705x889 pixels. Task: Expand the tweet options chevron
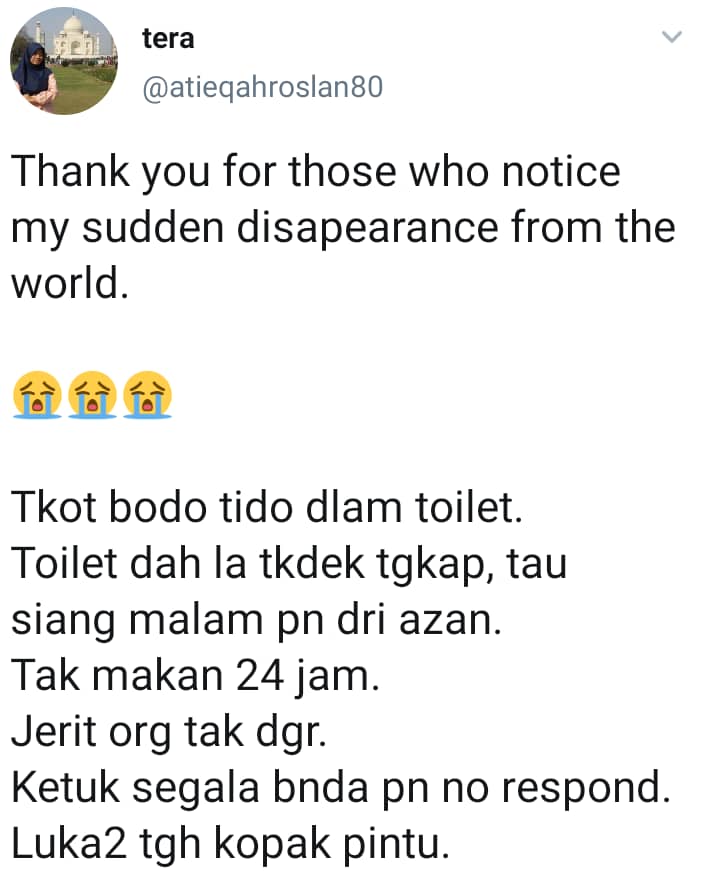[x=672, y=37]
